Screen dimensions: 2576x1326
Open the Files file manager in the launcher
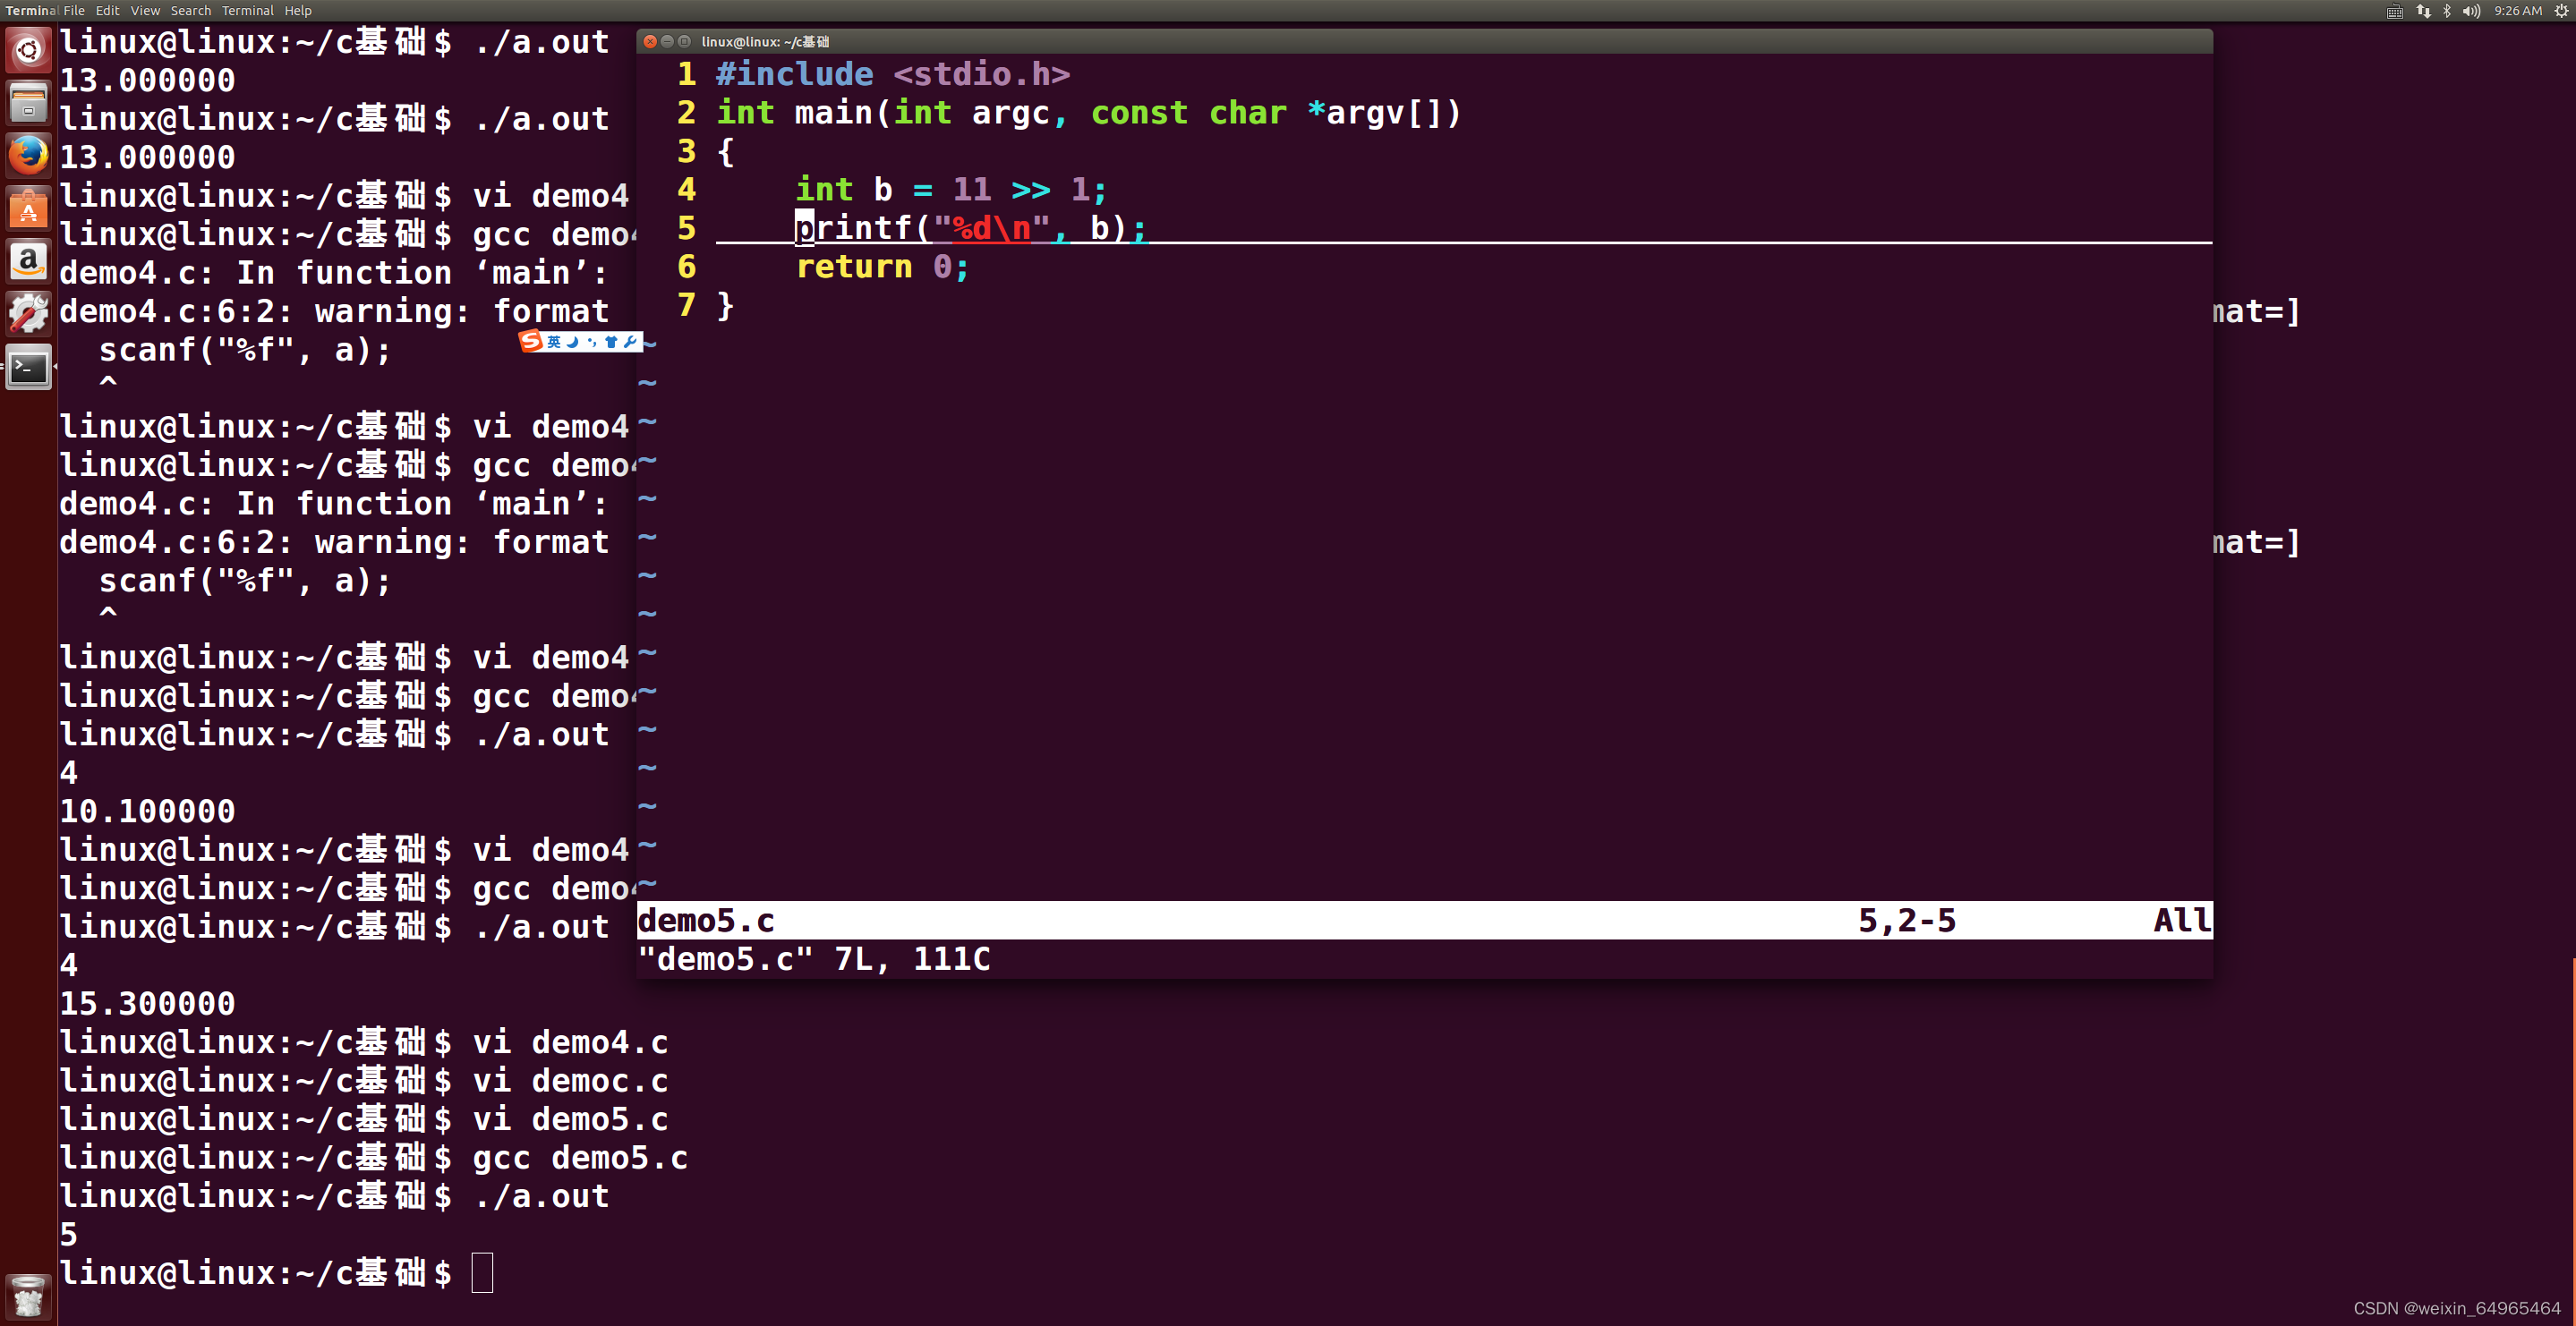pyautogui.click(x=28, y=101)
